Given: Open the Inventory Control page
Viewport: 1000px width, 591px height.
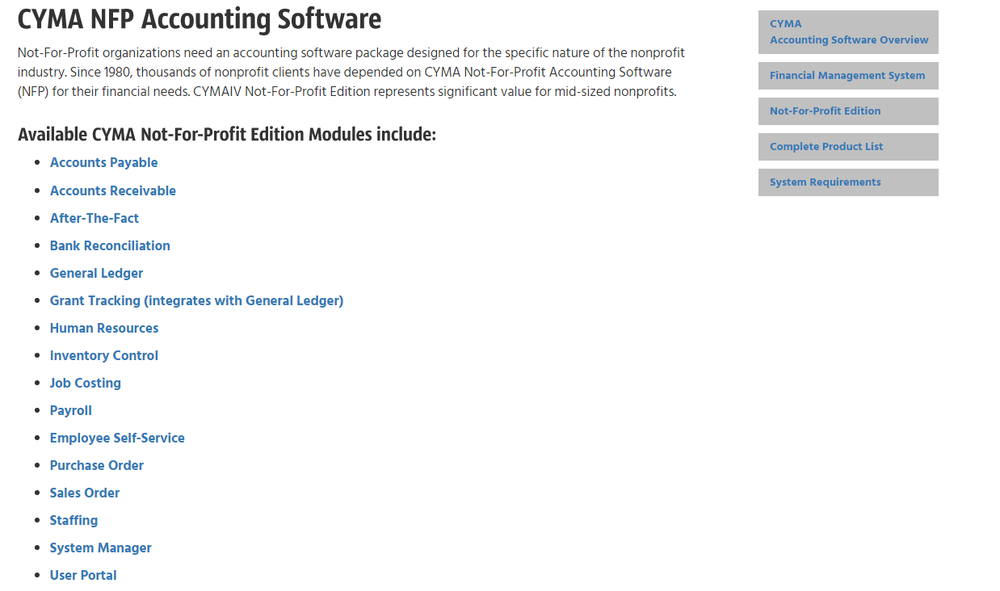Looking at the screenshot, I should (x=104, y=355).
